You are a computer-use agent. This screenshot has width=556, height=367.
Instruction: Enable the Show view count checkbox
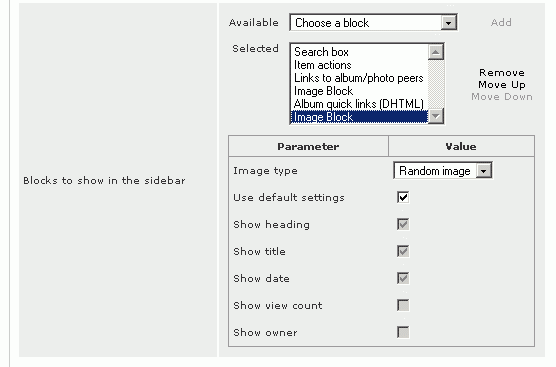[x=403, y=305]
